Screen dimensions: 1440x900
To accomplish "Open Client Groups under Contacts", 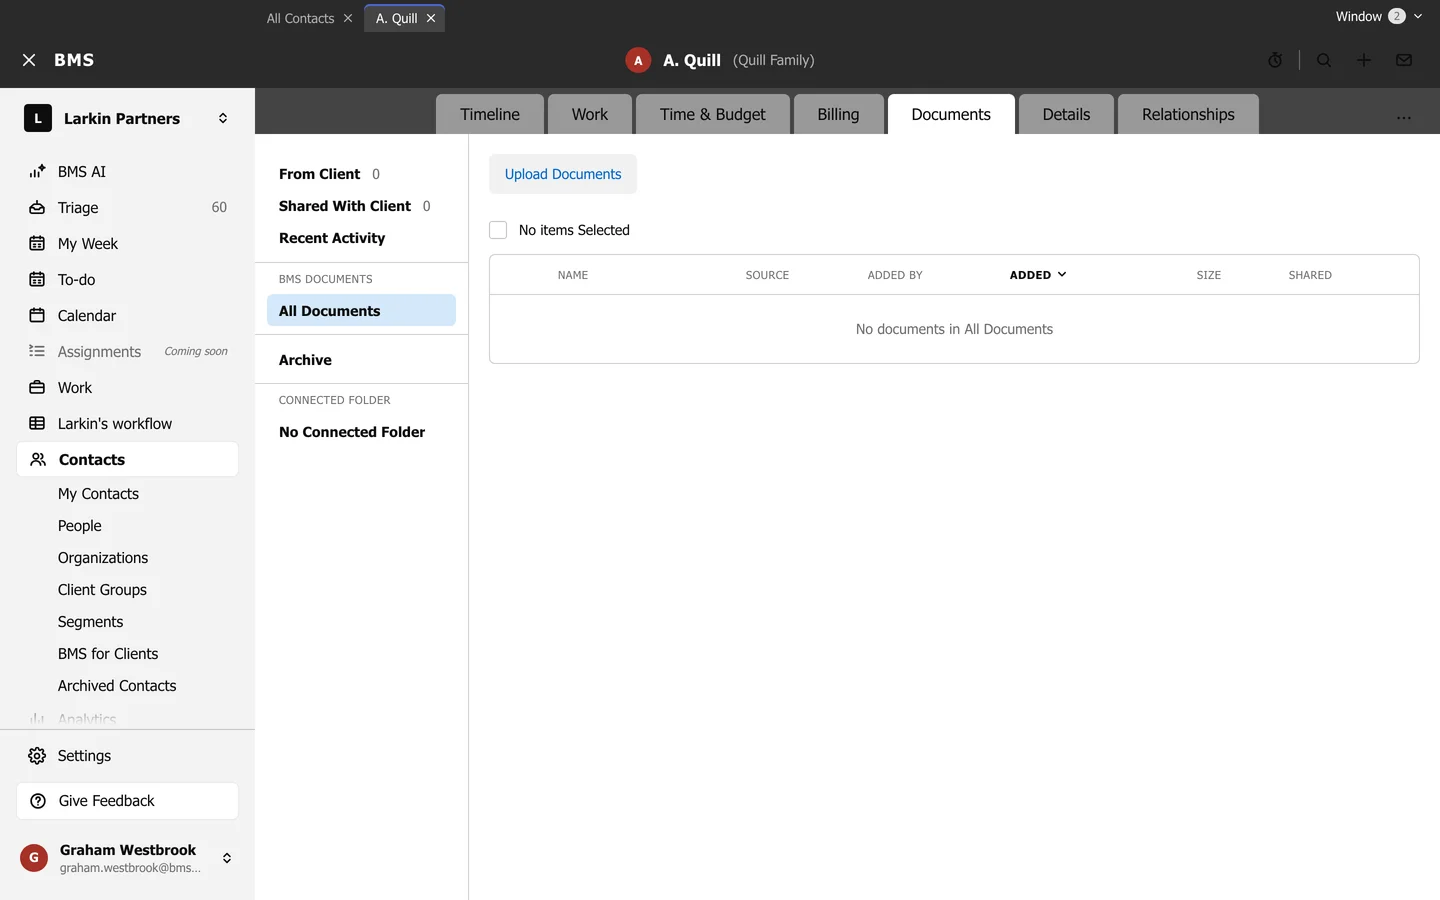I will pos(102,590).
